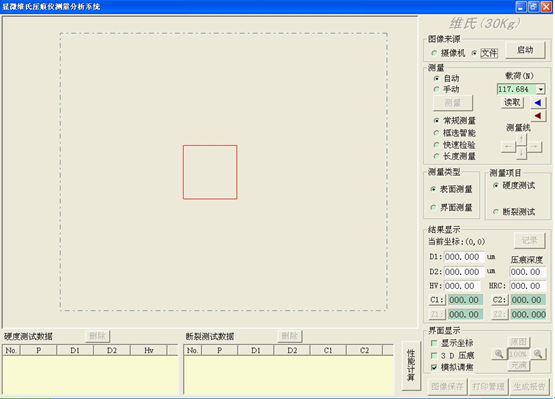
Task: Move measurement line right with 测量线 right arrow
Action: [534, 146]
